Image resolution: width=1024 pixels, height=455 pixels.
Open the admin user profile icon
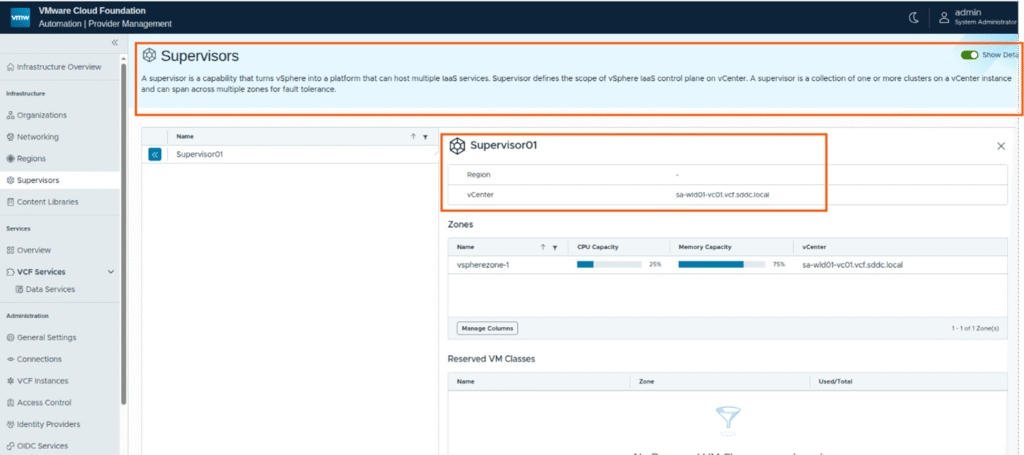click(944, 17)
